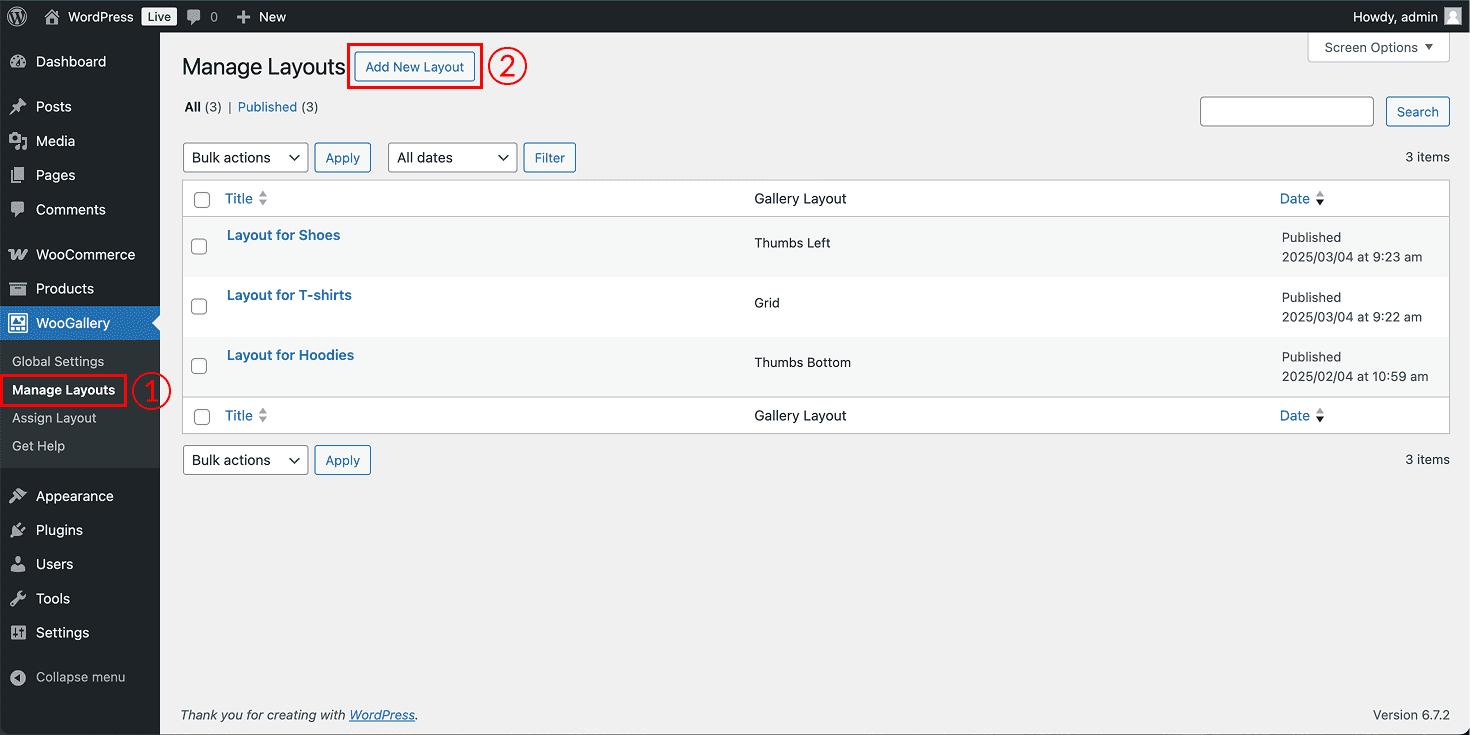Tick the checkbox for Layout for Shoes
Screen dimensions: 1470x735
tap(199, 246)
